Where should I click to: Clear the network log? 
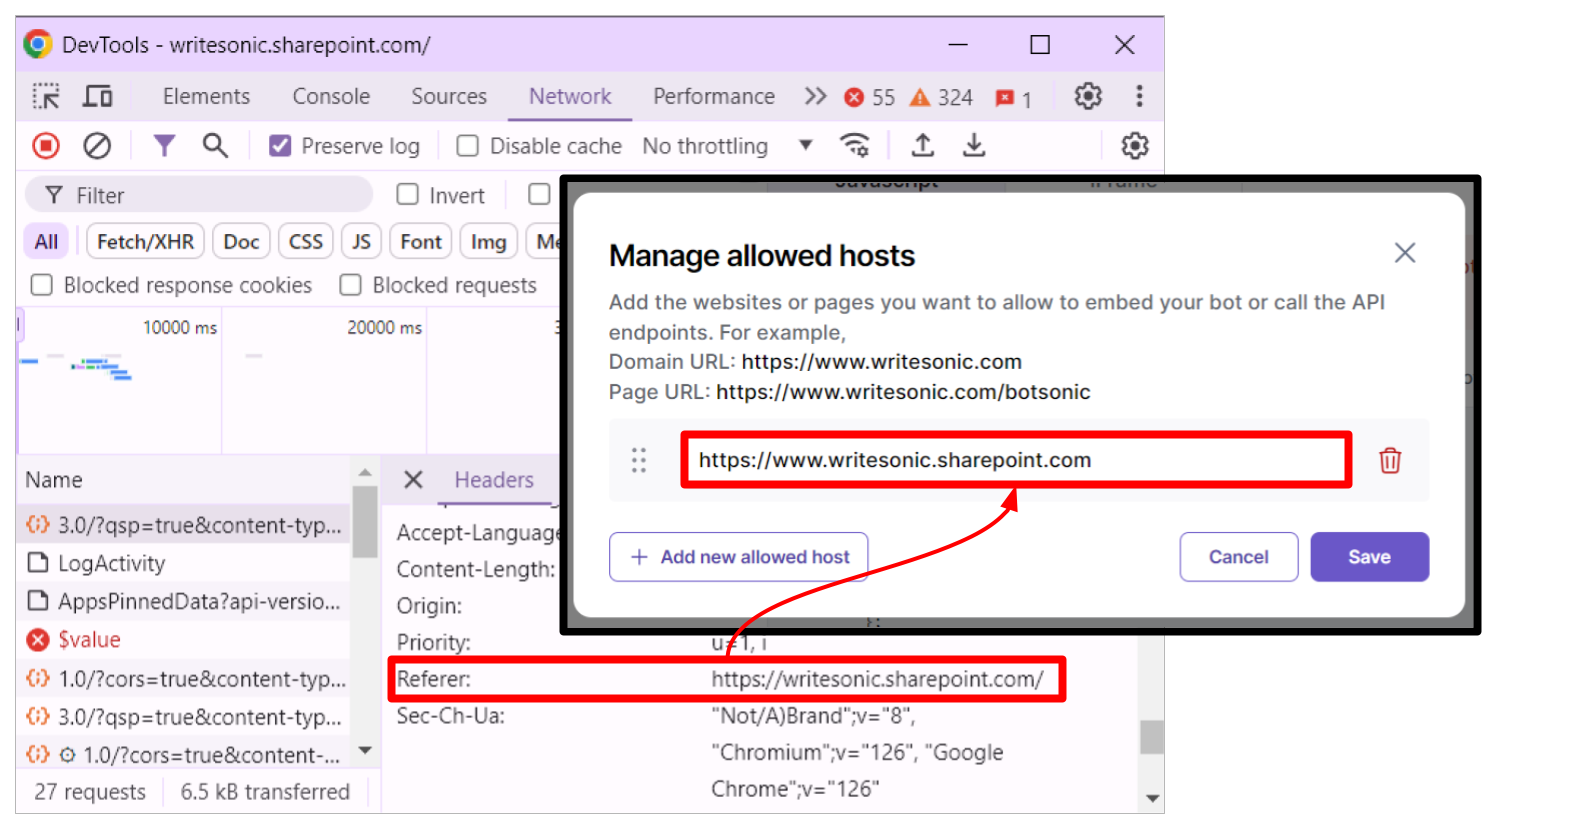click(97, 146)
